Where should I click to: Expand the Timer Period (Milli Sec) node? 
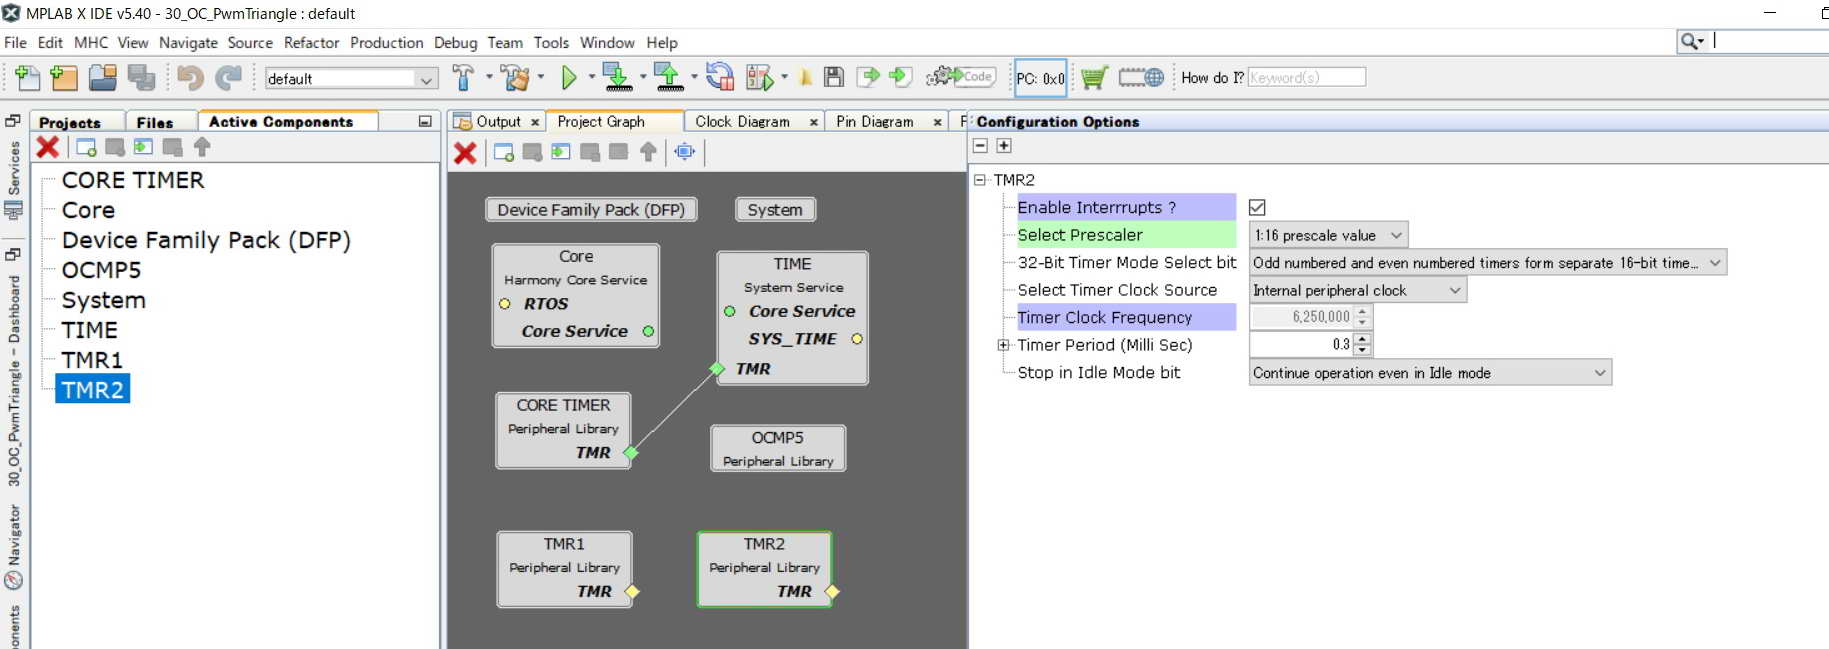[x=1003, y=345]
